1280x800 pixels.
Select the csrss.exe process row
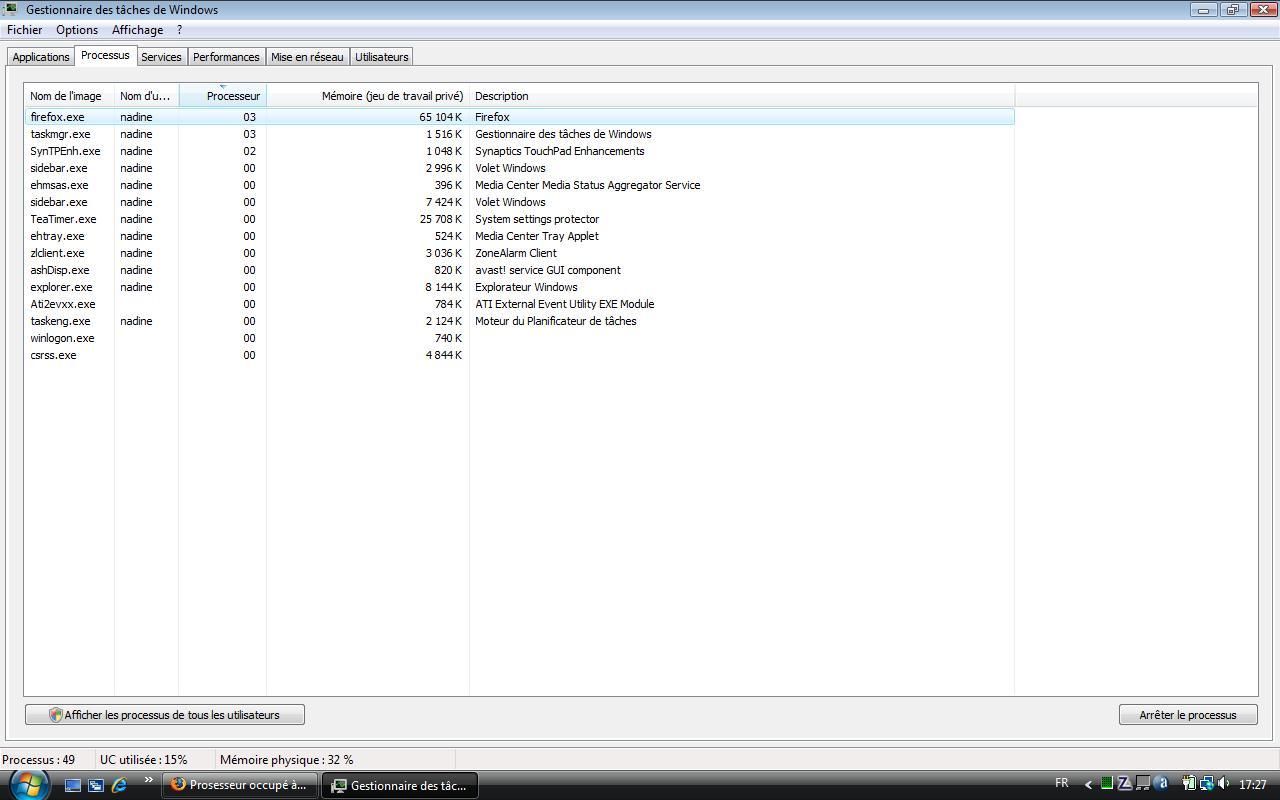click(x=520, y=355)
